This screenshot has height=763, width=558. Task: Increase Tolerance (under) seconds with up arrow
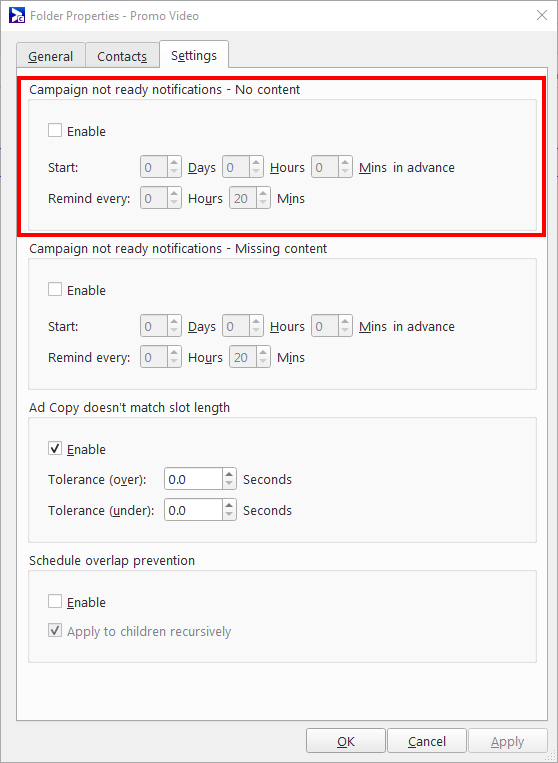pos(229,505)
